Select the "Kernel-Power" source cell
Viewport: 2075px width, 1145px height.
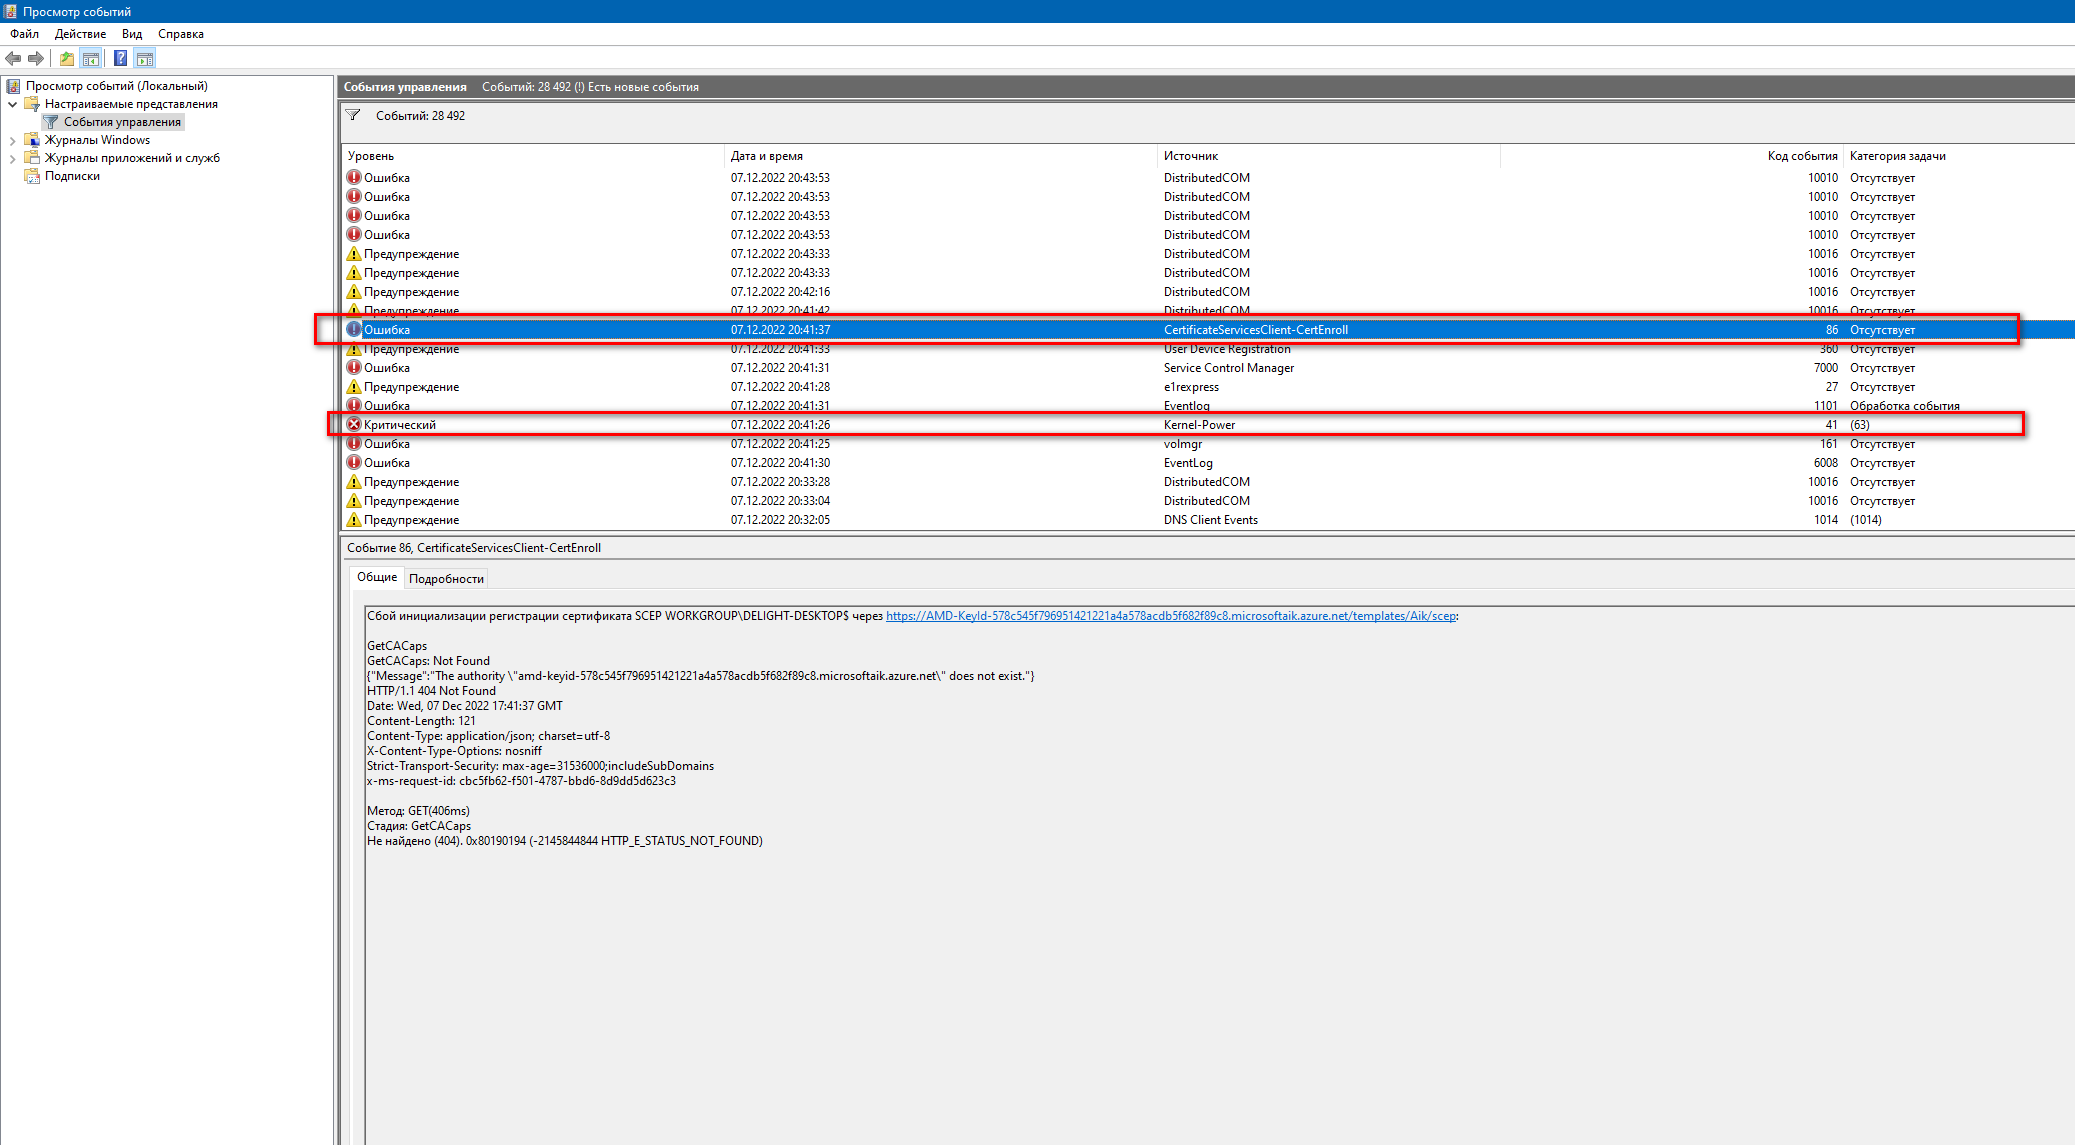(1199, 424)
